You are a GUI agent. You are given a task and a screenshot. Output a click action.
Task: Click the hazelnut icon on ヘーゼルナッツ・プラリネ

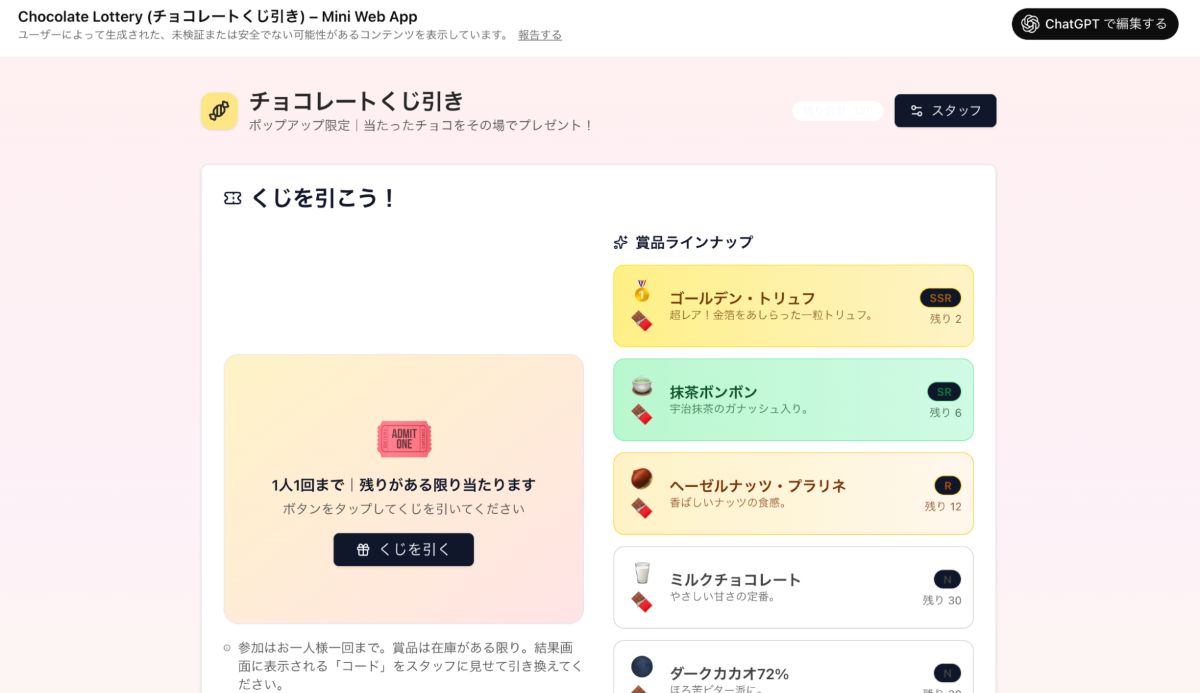click(641, 479)
